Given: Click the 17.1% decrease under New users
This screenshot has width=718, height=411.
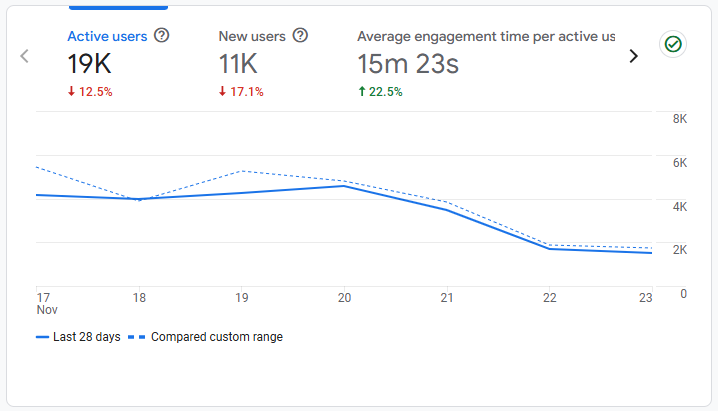Looking at the screenshot, I should pyautogui.click(x=241, y=92).
